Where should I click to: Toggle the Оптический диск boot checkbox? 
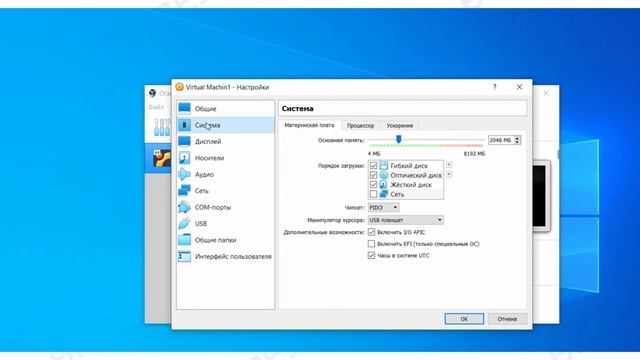[x=373, y=175]
